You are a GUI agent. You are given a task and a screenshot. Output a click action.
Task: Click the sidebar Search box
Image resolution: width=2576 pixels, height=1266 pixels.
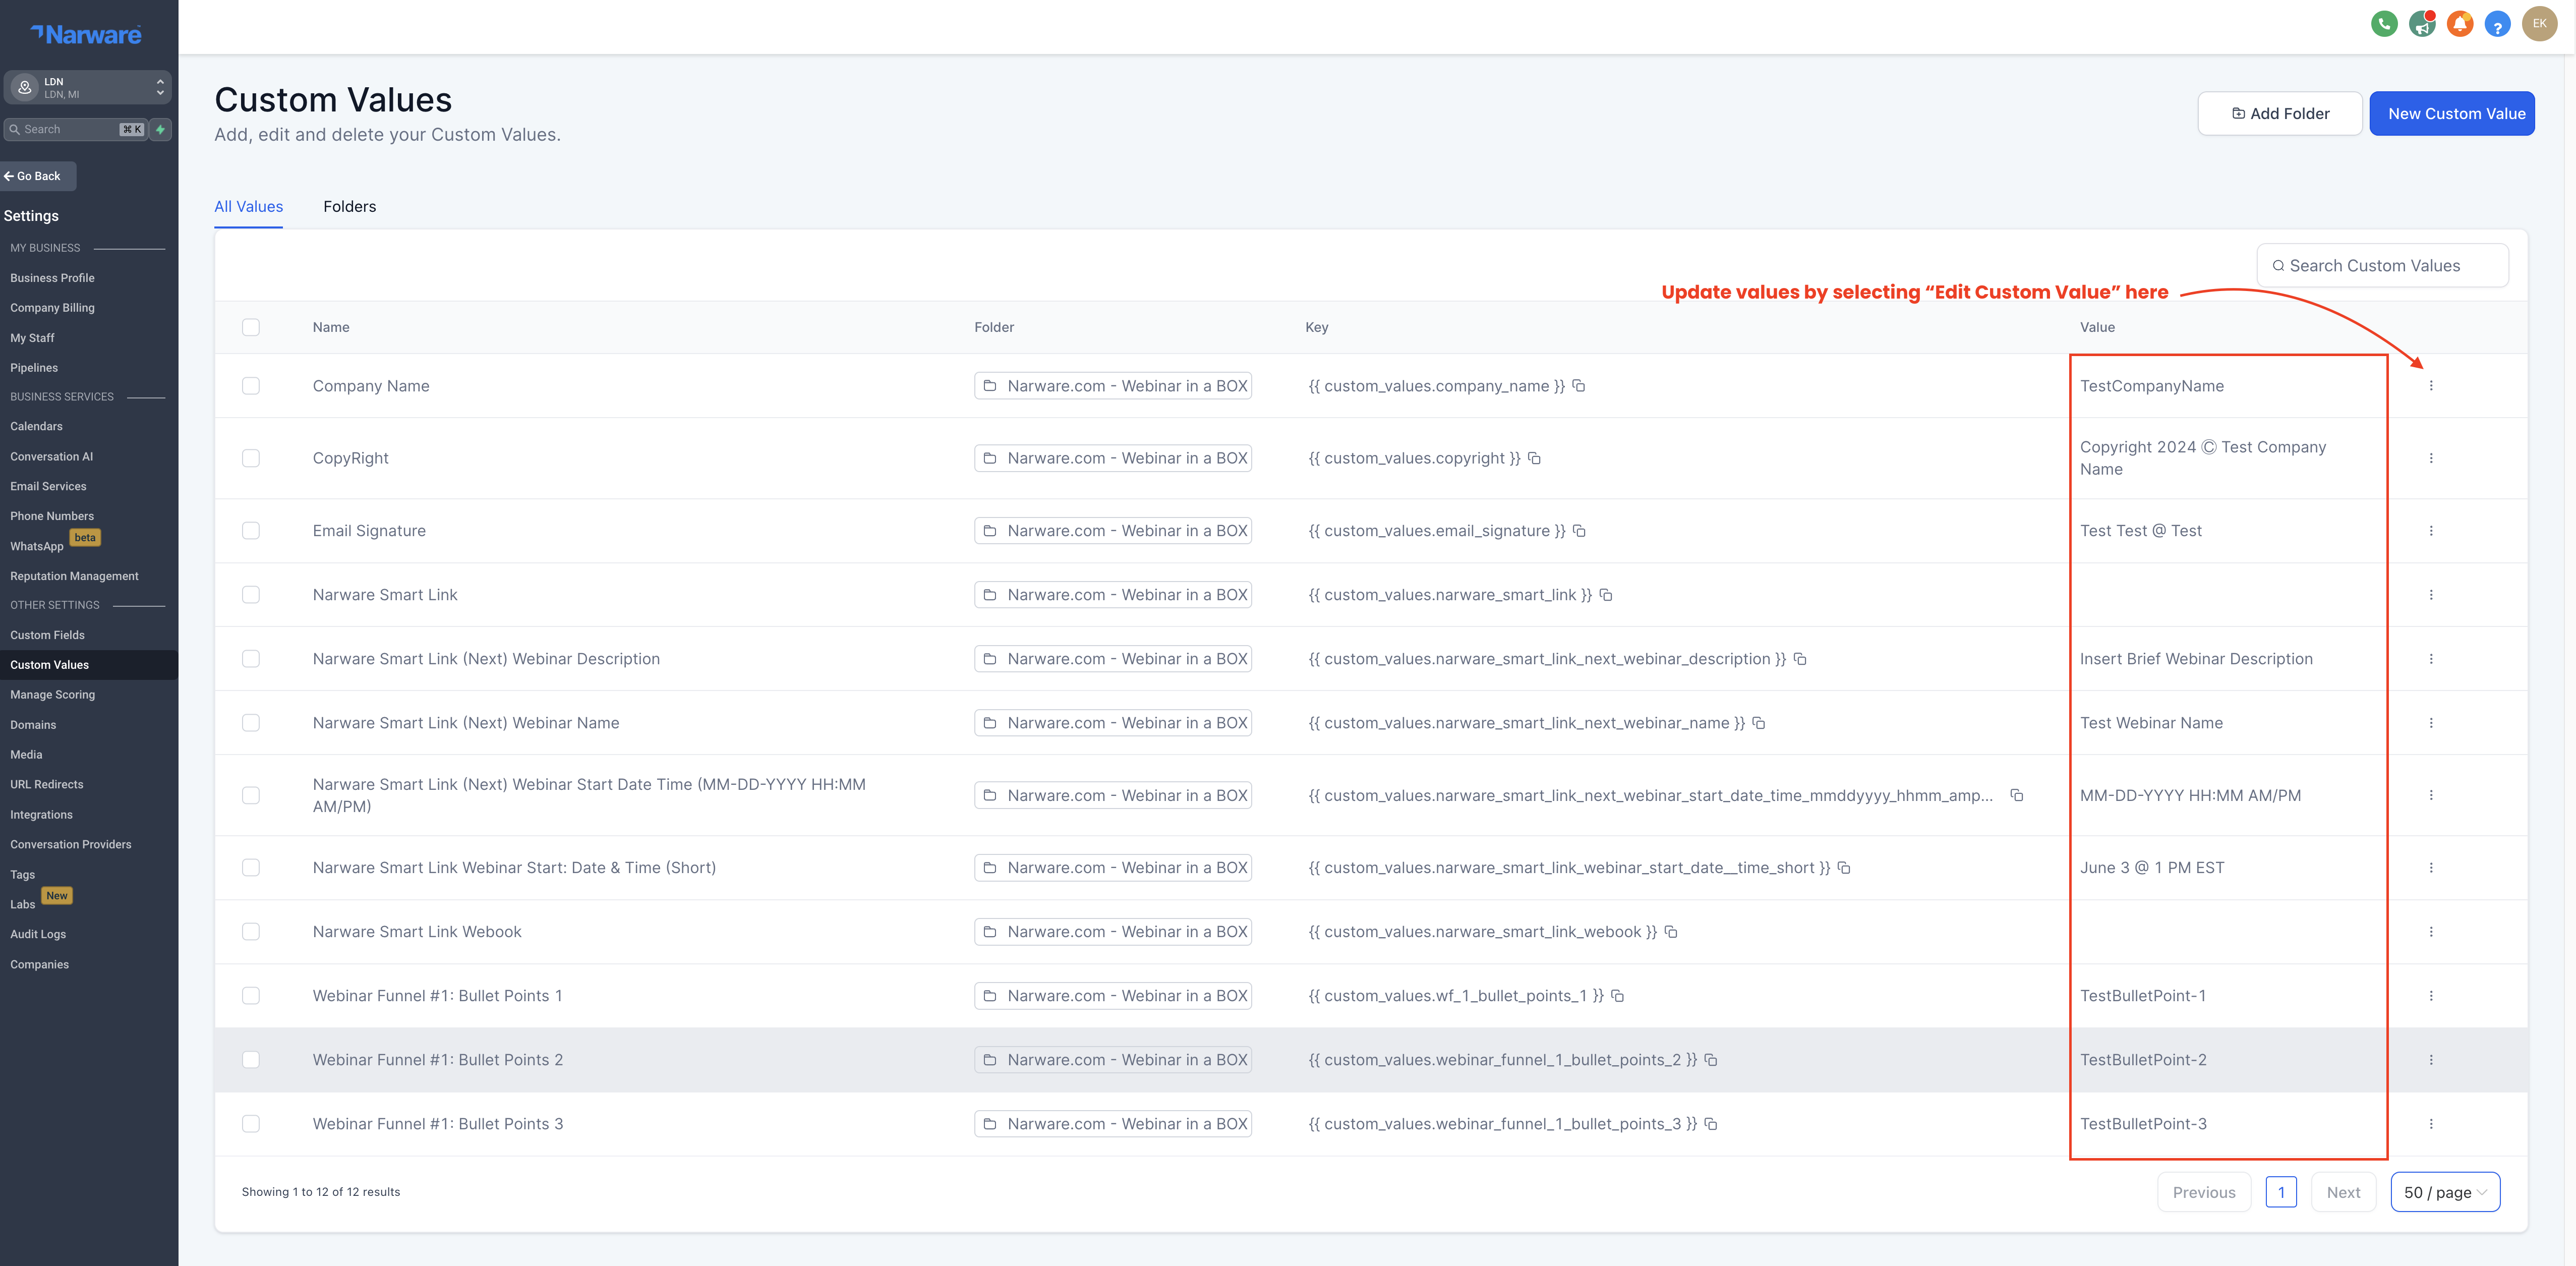pyautogui.click(x=76, y=129)
